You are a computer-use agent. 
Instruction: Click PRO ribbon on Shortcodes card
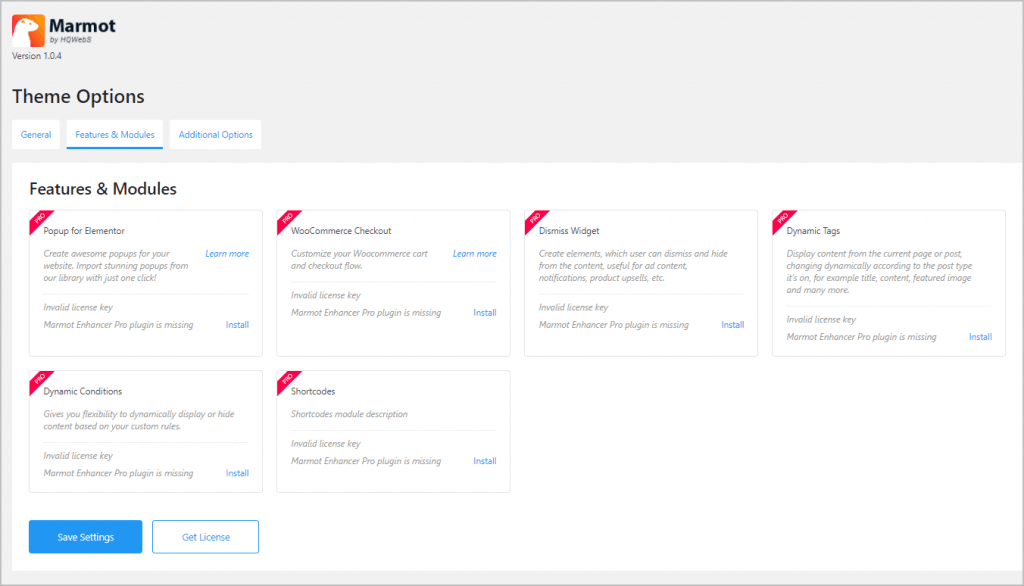coord(286,380)
